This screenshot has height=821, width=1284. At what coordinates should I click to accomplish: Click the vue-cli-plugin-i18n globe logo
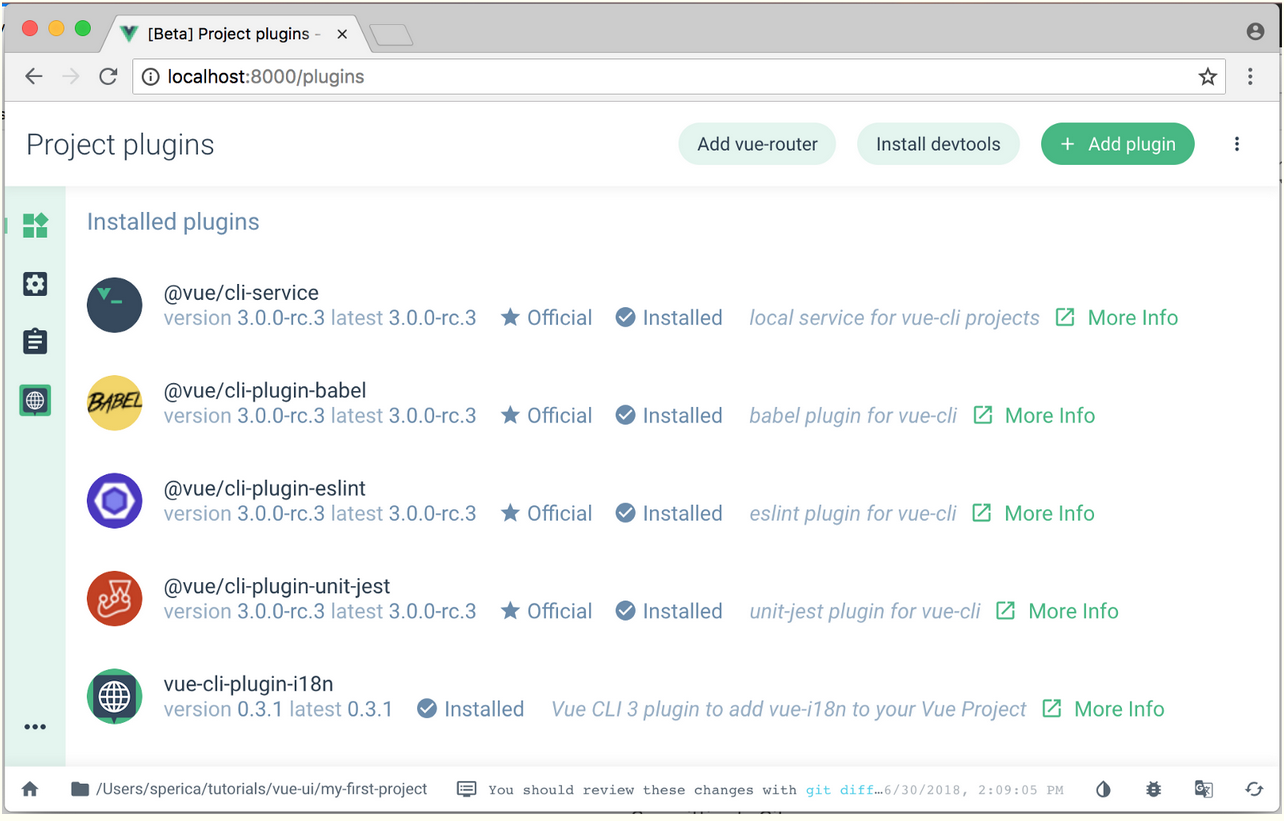[114, 696]
